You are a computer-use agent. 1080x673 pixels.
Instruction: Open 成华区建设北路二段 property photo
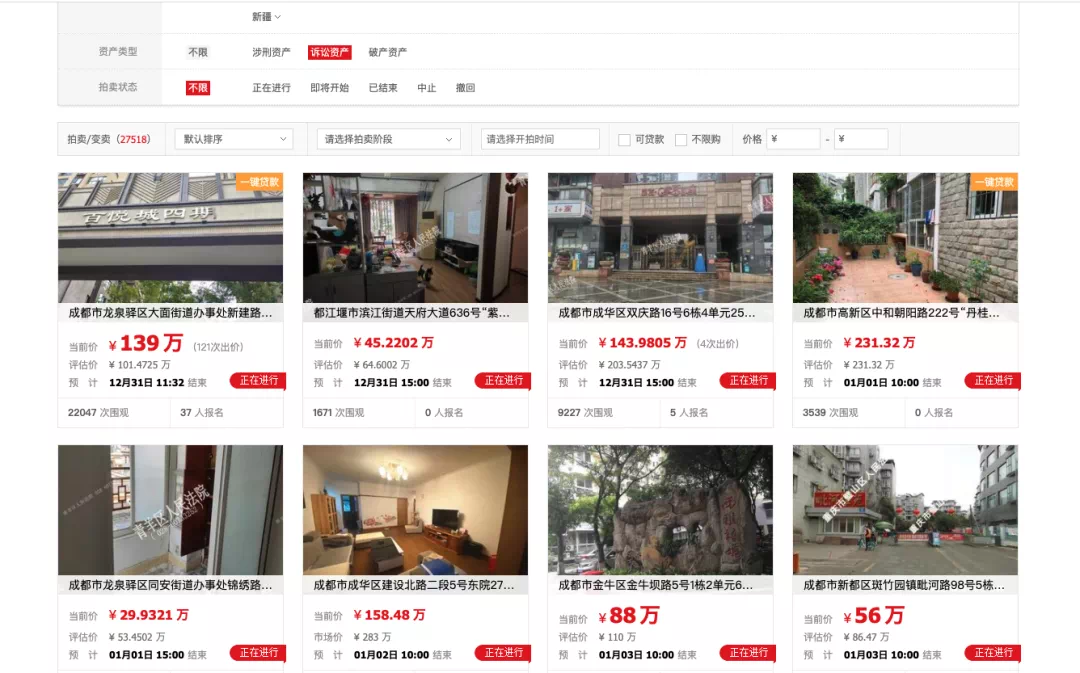[415, 510]
